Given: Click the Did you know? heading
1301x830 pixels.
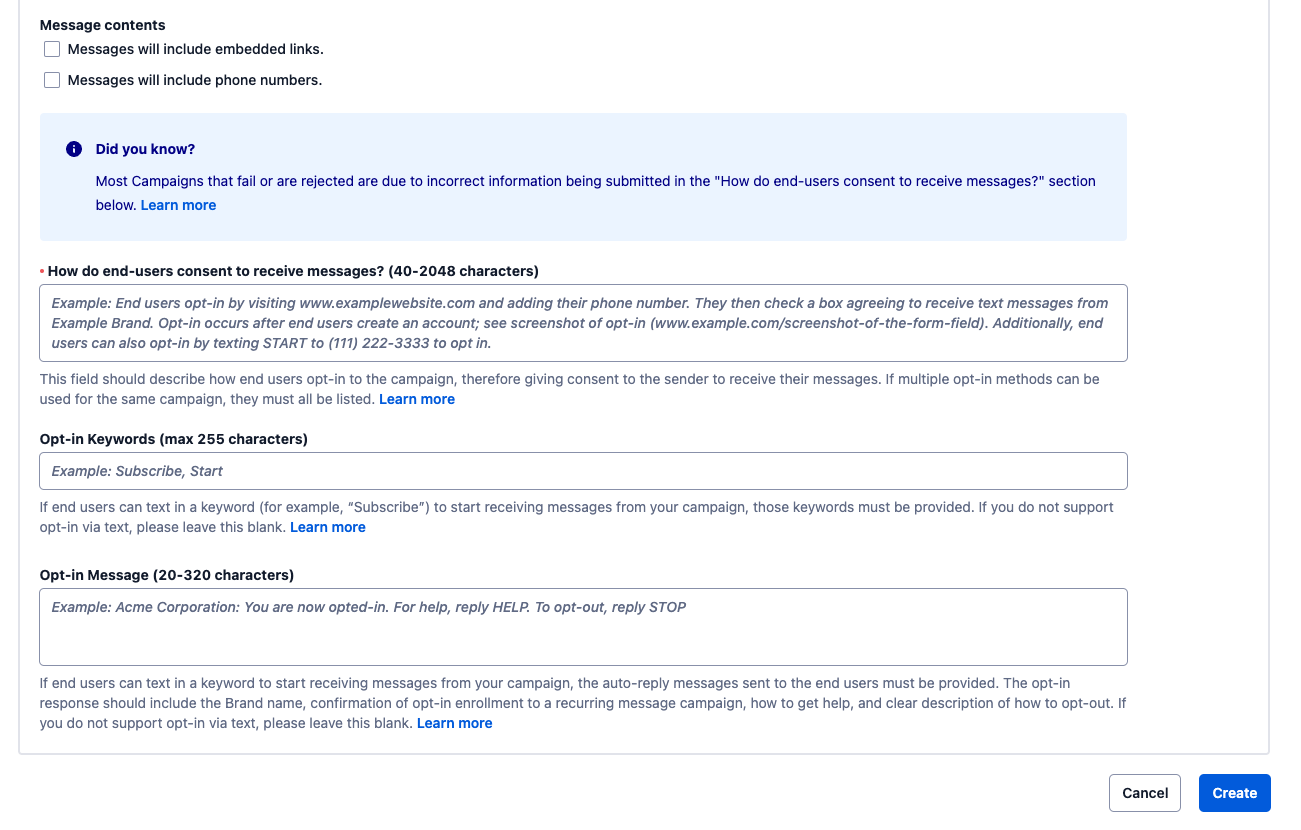Looking at the screenshot, I should (x=145, y=149).
